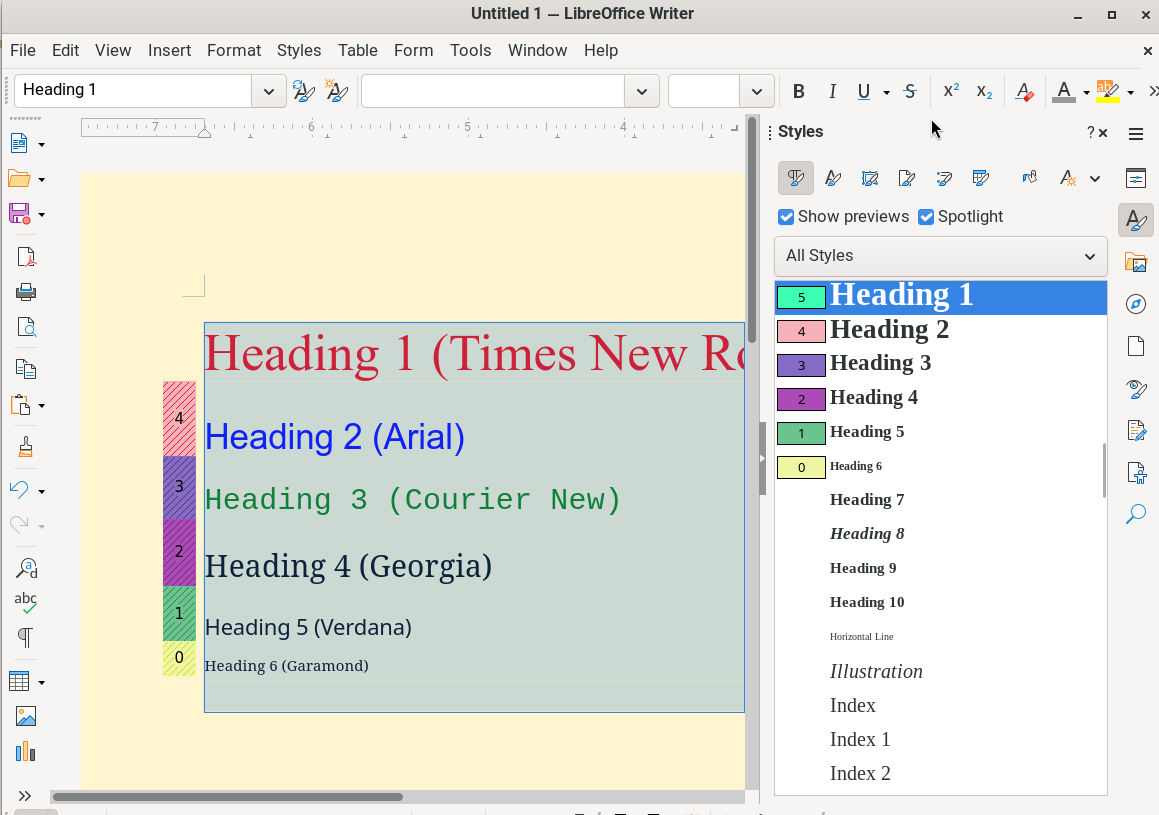Apply Italic formatting

pyautogui.click(x=832, y=91)
